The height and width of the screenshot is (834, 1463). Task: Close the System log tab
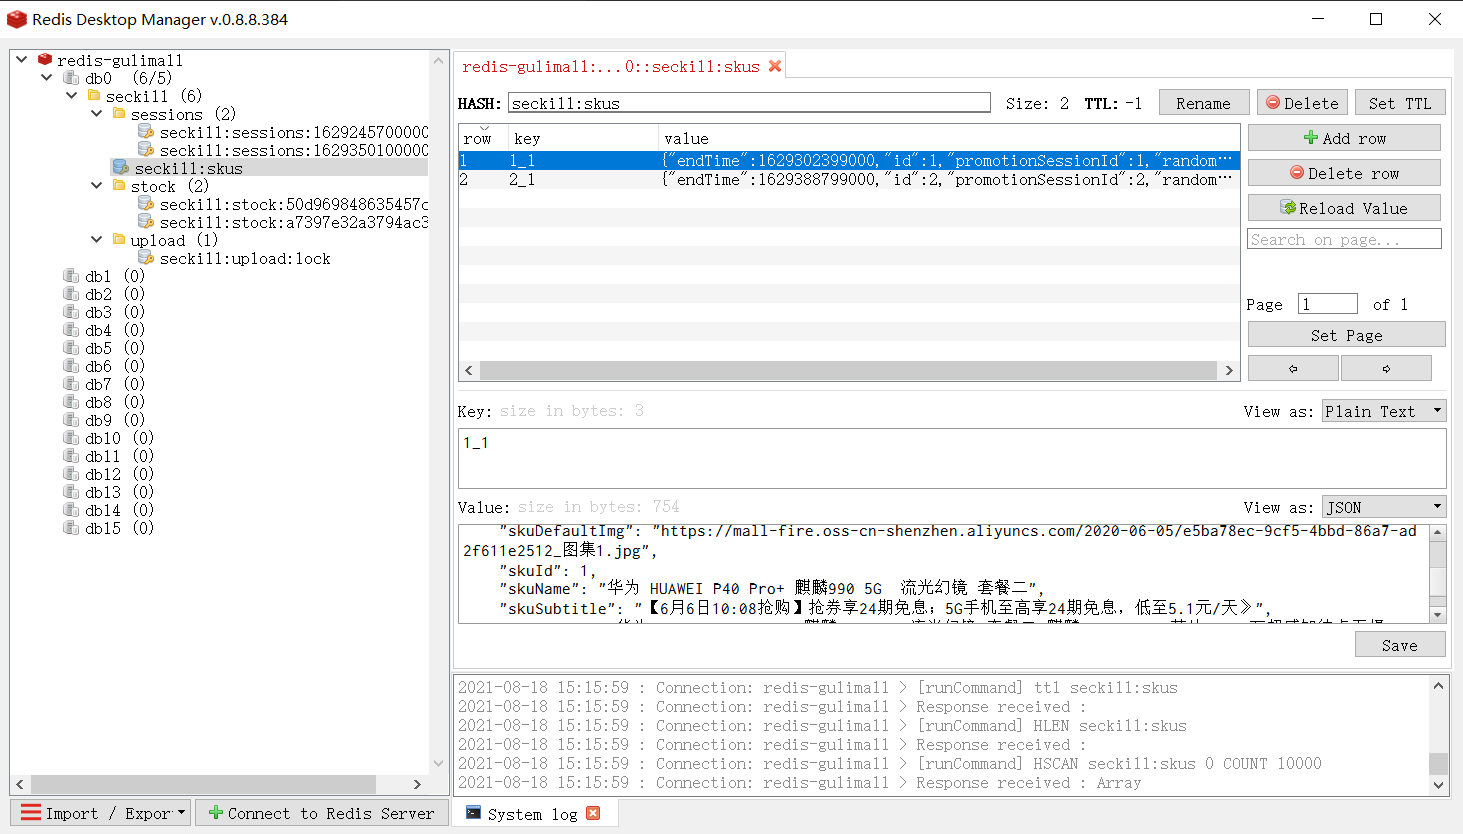pyautogui.click(x=593, y=813)
